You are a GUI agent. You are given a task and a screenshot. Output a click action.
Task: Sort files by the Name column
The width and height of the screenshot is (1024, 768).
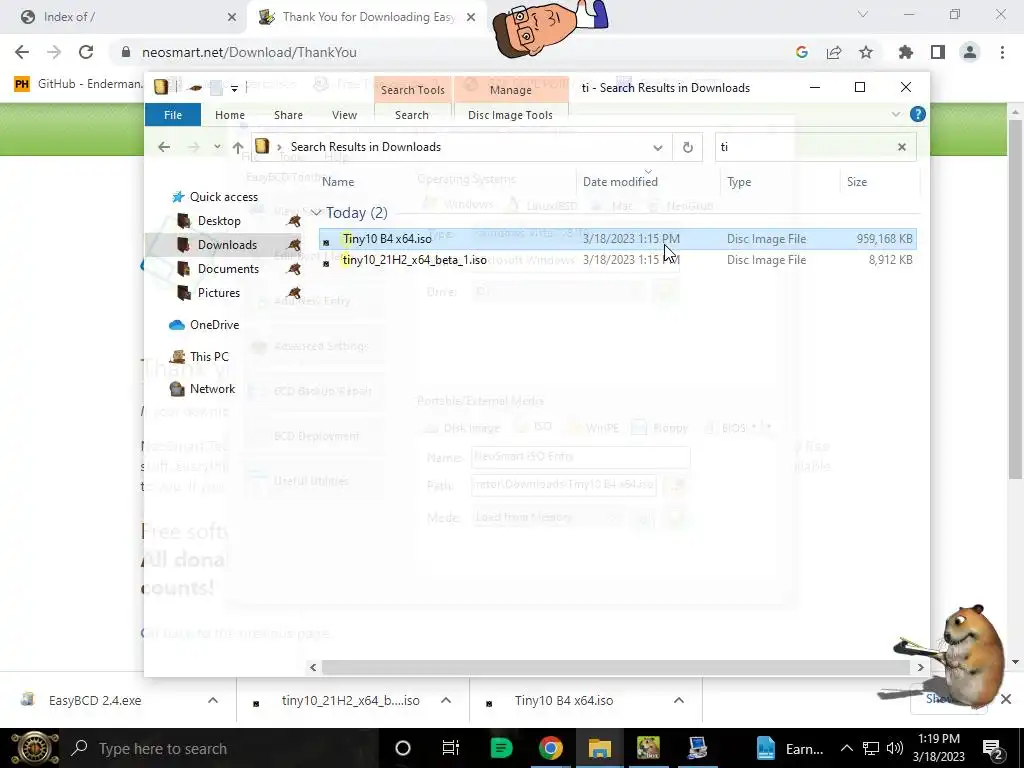tap(338, 182)
